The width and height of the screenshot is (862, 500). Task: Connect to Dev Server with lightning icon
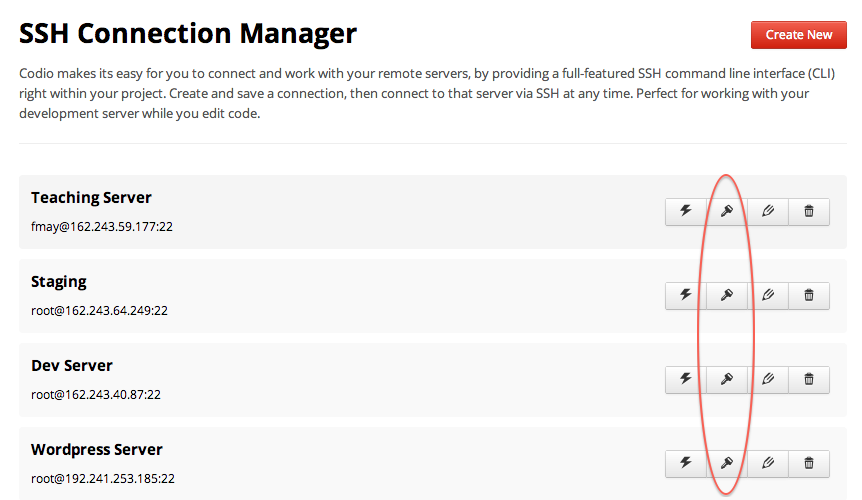[686, 380]
